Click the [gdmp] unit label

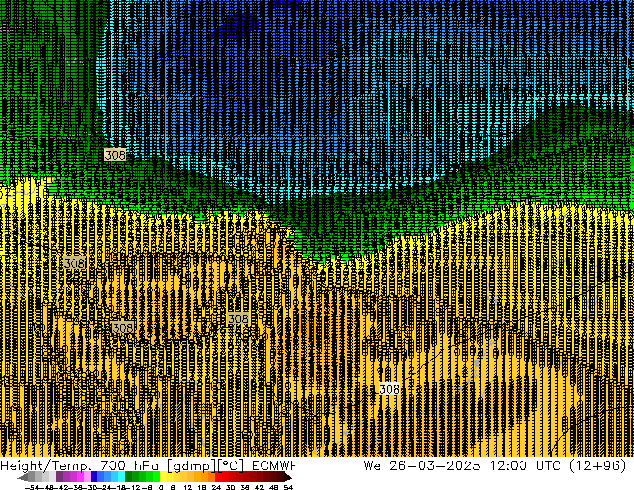pyautogui.click(x=192, y=466)
